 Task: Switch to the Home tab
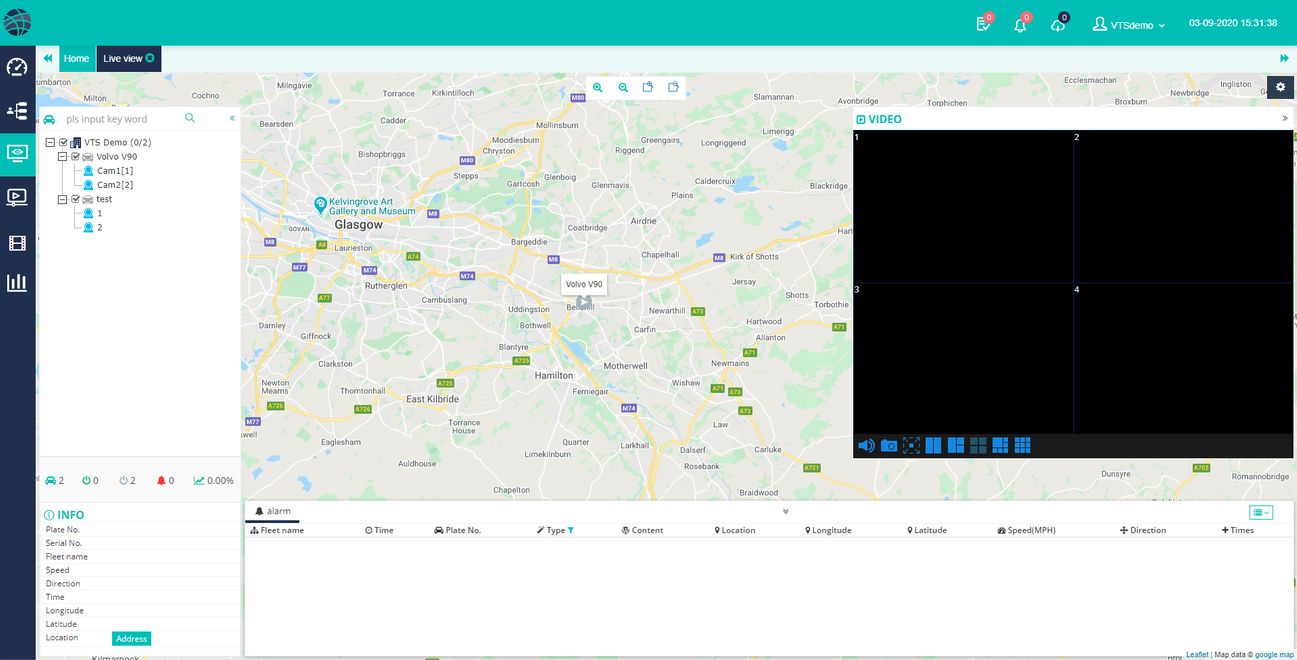pos(76,58)
